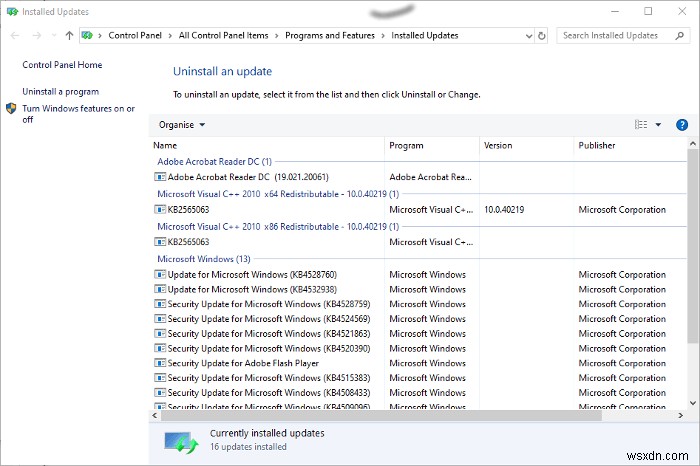The height and width of the screenshot is (466, 700).
Task: Click update icon beside KB4524569
Action: (160, 319)
